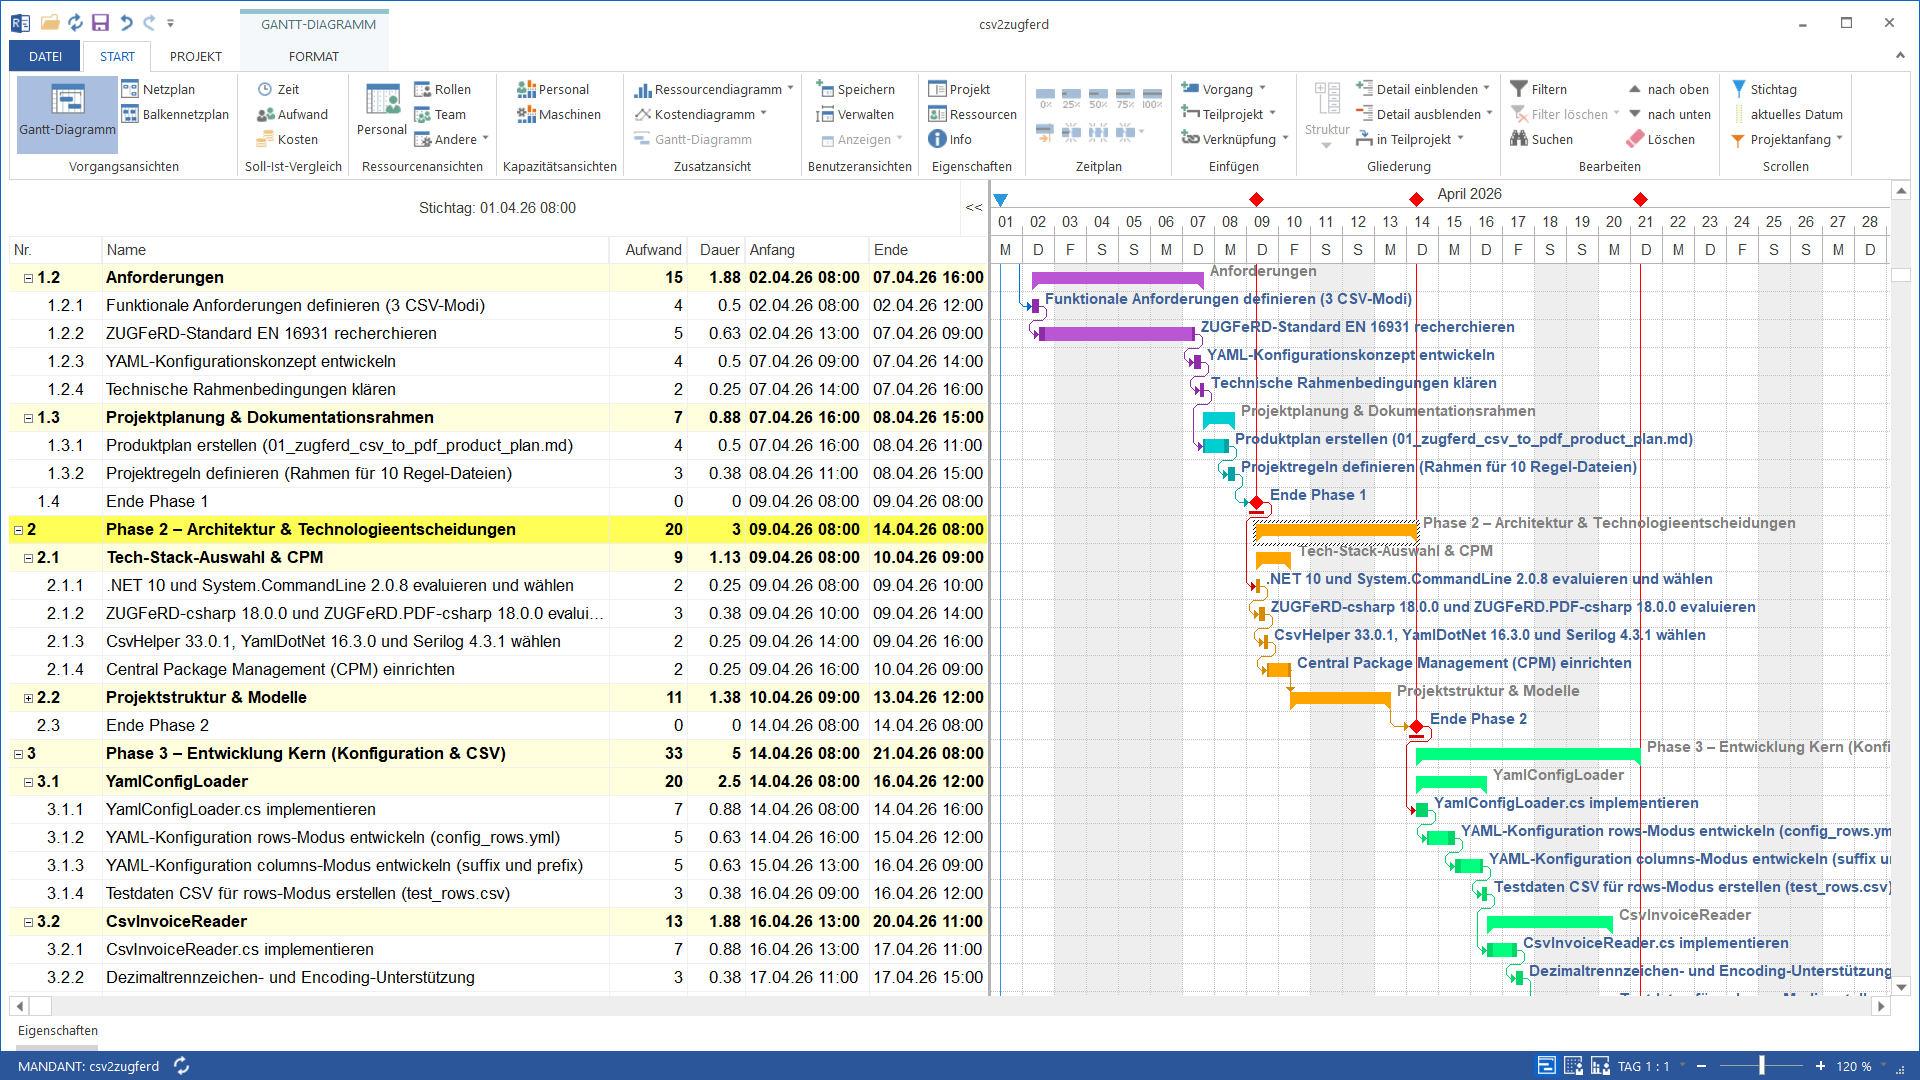
Task: Collapse 2.1 Tech-Stack-Auswahl group
Action: click(28, 558)
